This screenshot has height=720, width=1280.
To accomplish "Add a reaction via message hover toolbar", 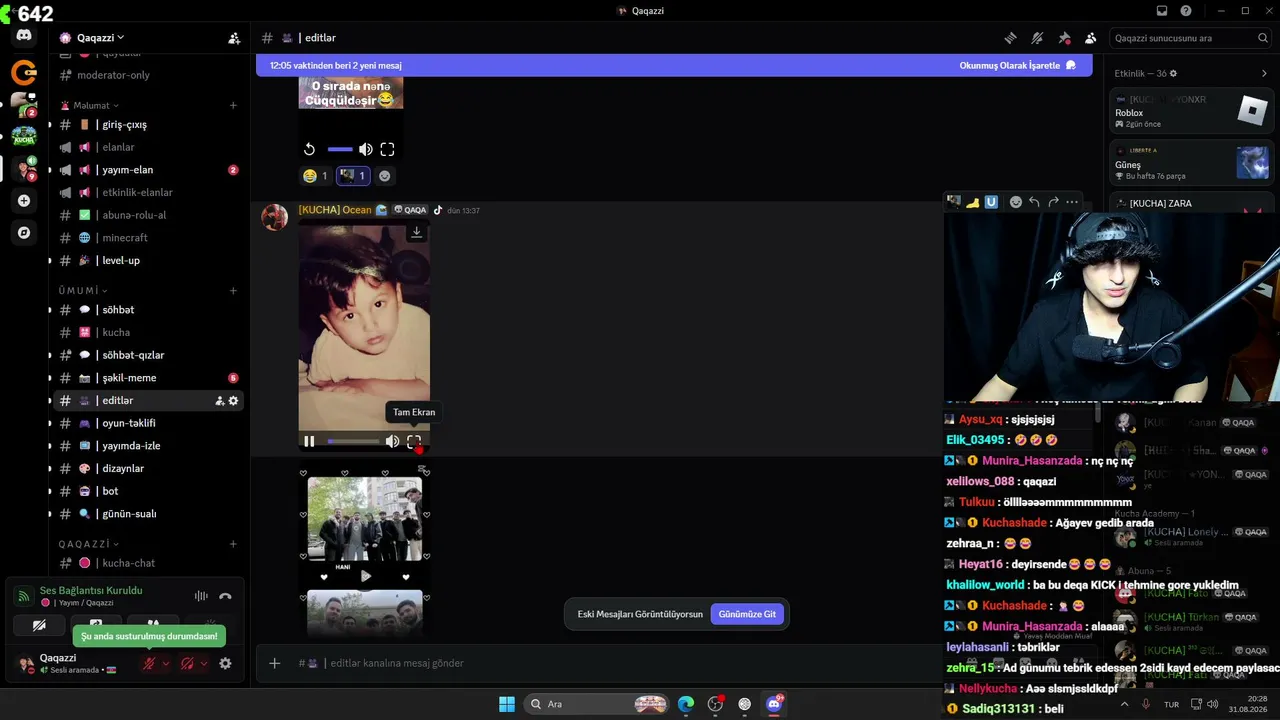I will (x=1015, y=202).
